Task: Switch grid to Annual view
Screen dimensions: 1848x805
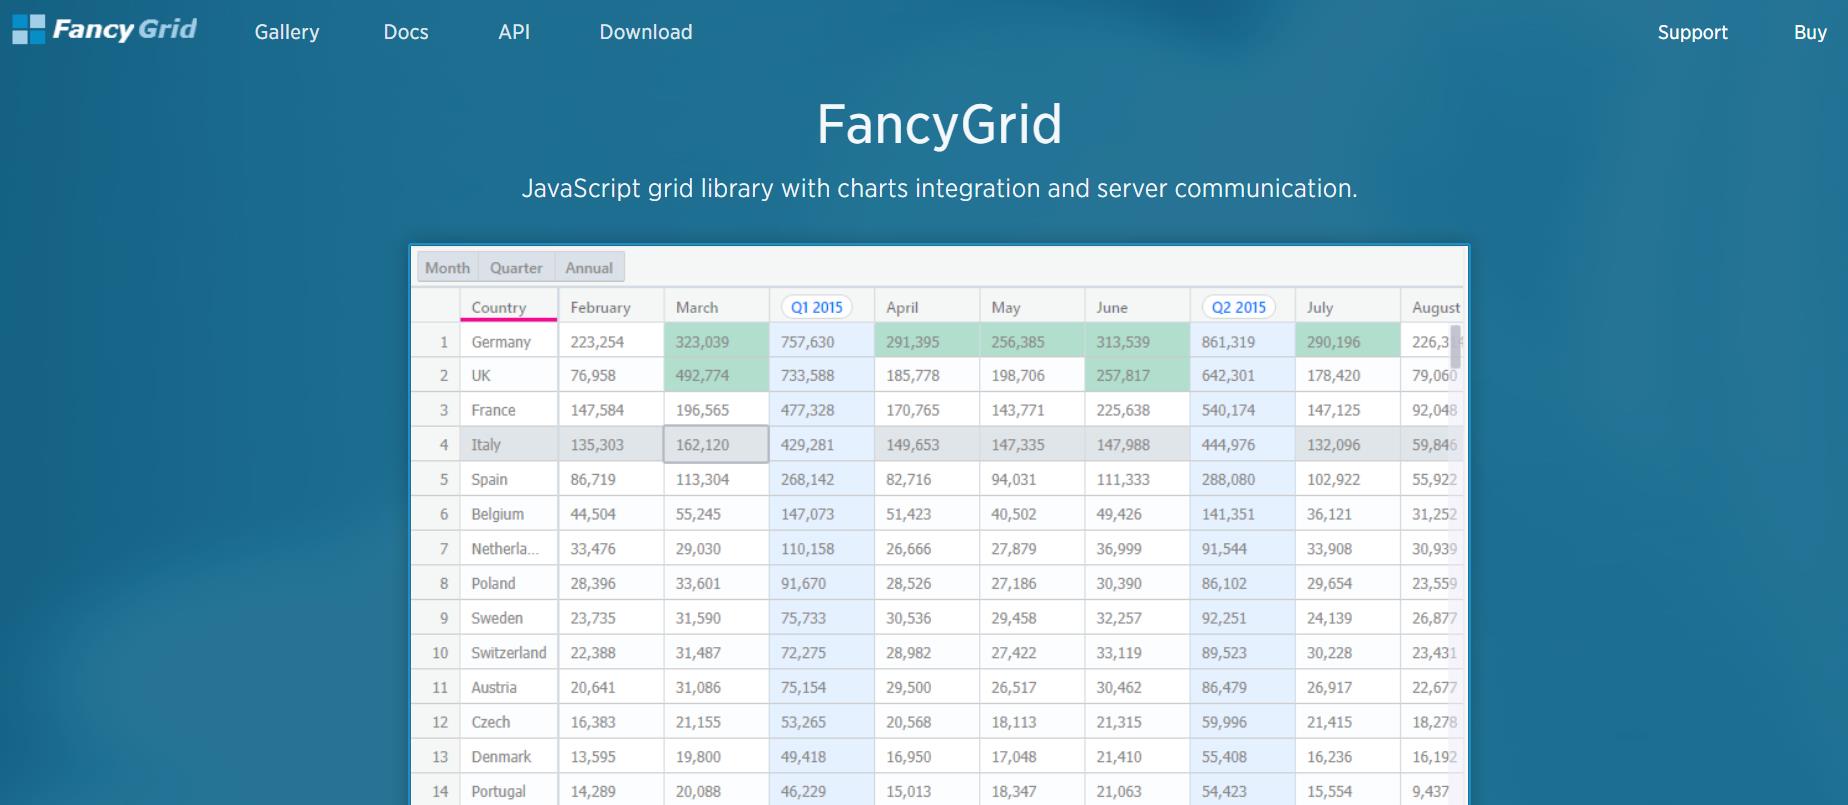Action: [589, 268]
